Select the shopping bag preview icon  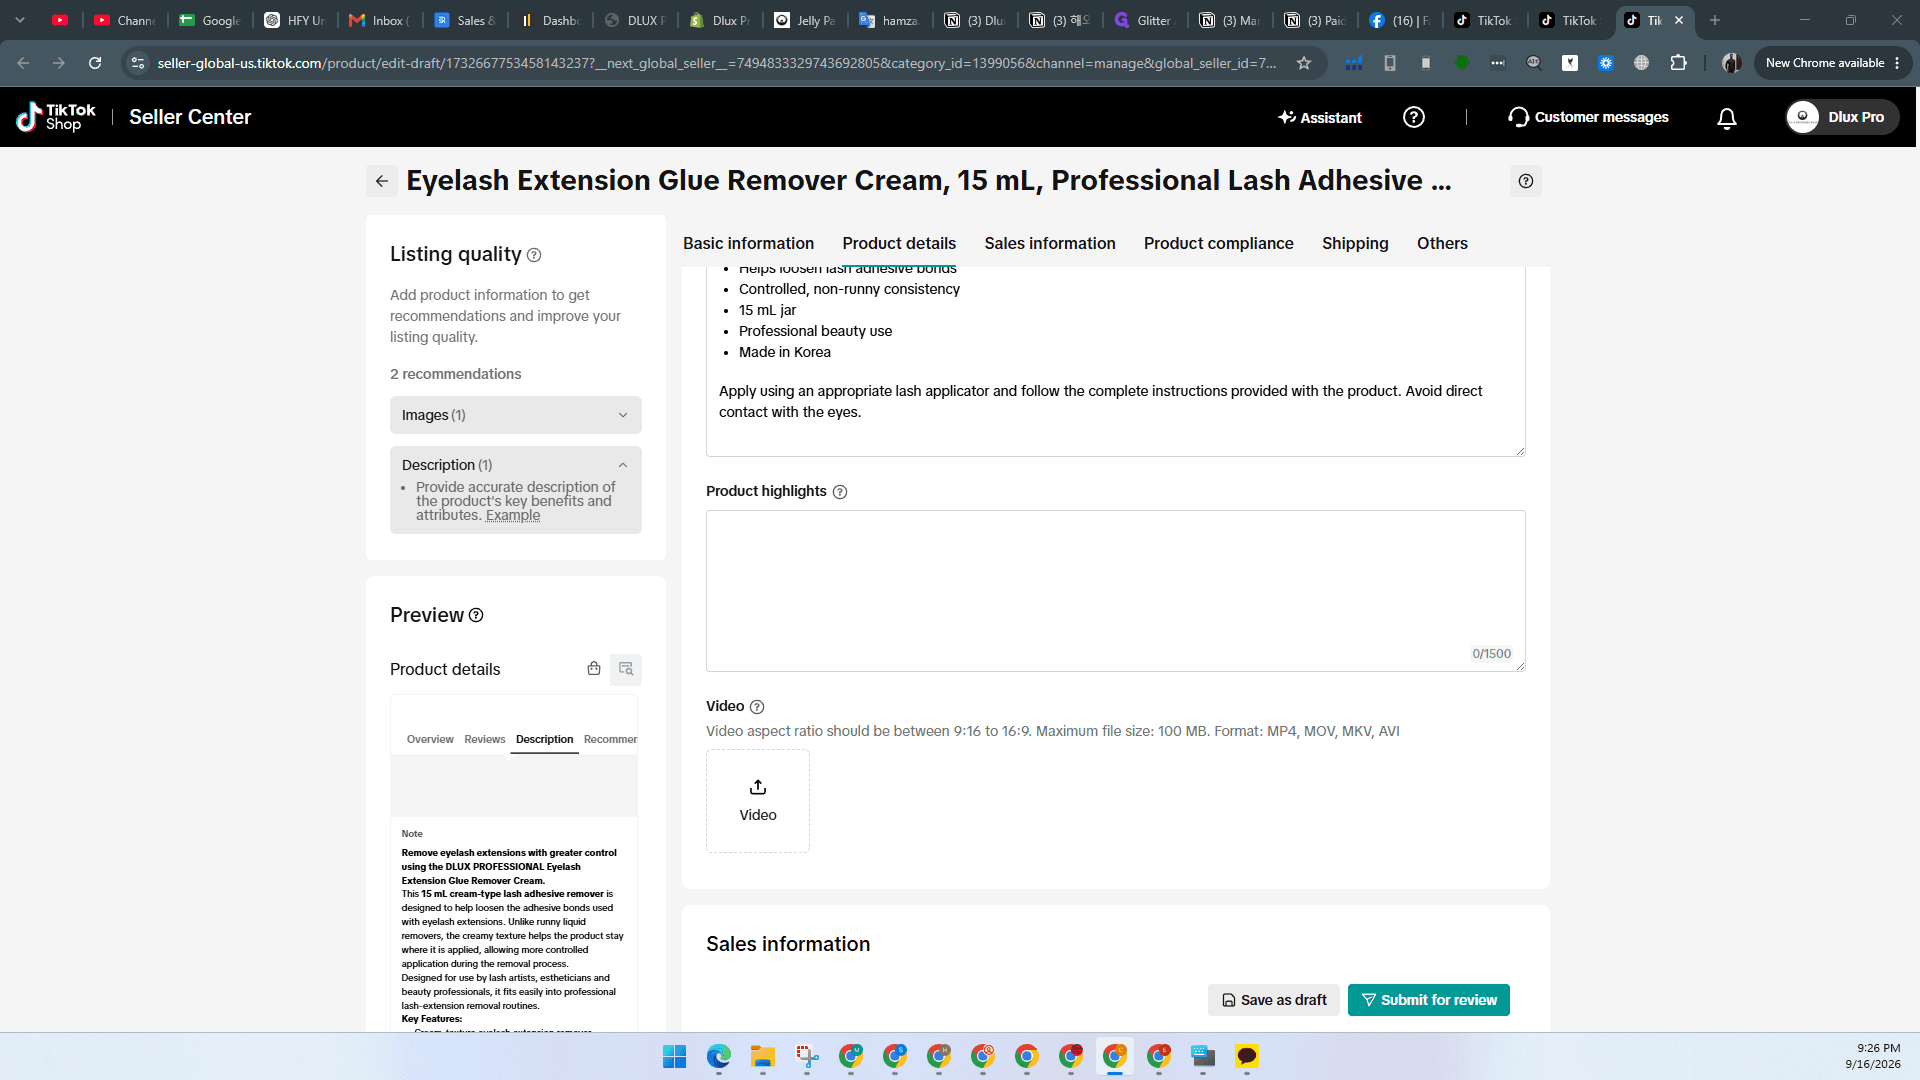point(594,669)
